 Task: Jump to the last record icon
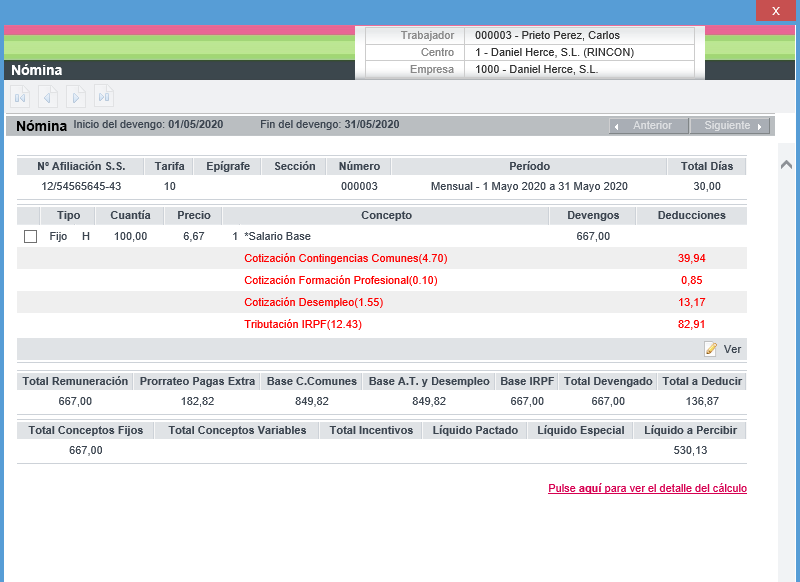pyautogui.click(x=104, y=97)
